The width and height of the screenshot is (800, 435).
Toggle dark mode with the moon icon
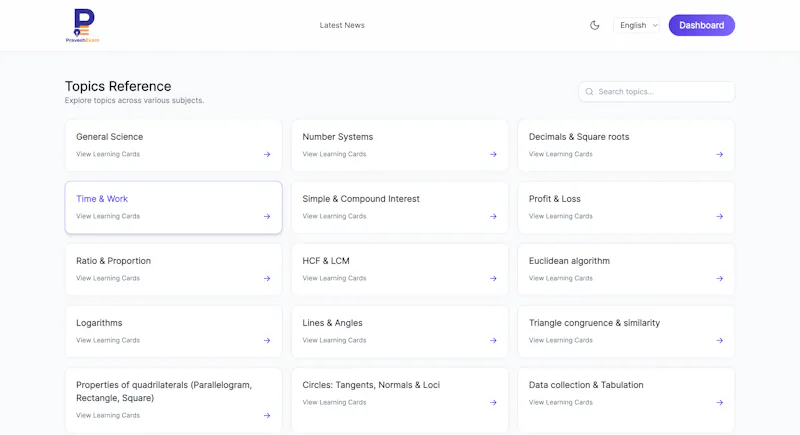click(594, 25)
